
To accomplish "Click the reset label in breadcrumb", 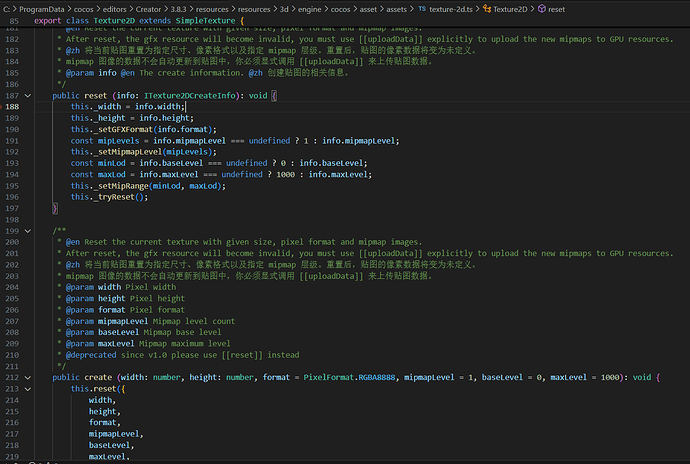I will (557, 8).
